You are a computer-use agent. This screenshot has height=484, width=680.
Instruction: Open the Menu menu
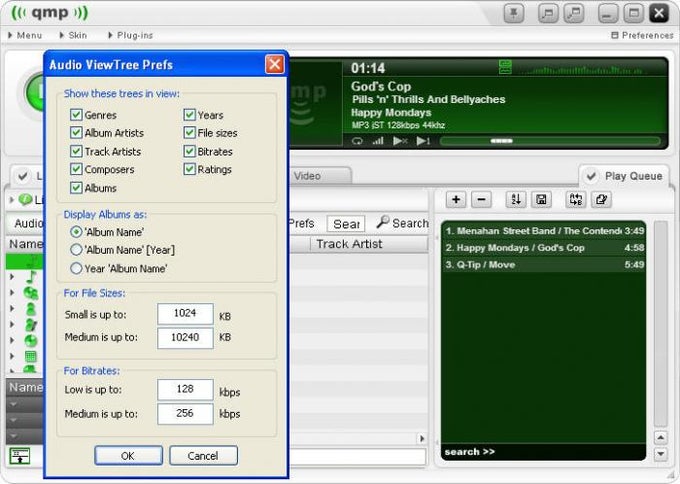[x=25, y=35]
